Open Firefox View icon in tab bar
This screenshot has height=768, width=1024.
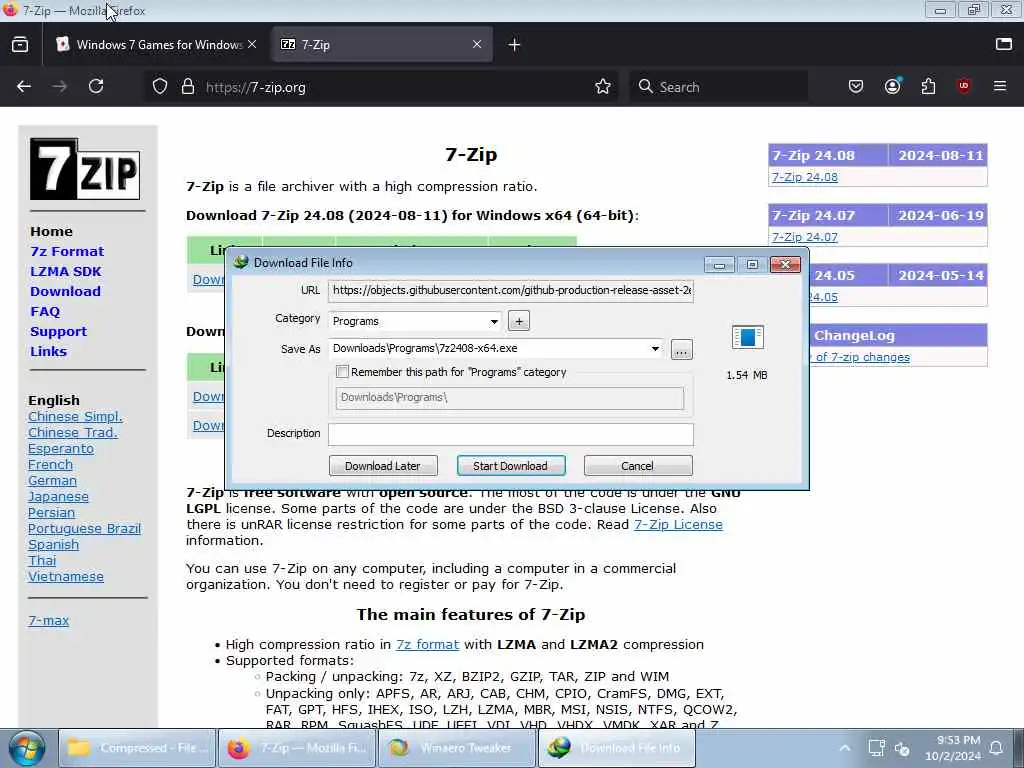(x=20, y=44)
